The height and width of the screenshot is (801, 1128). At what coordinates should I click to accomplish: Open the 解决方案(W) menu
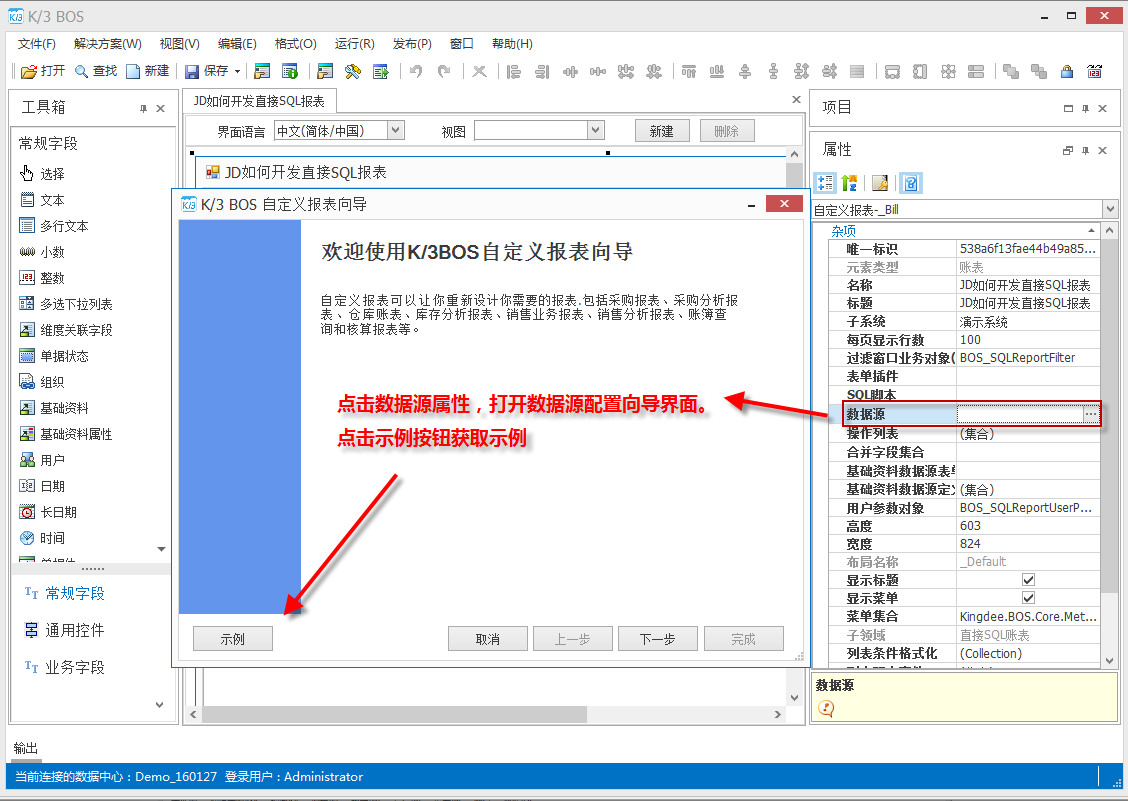point(108,44)
